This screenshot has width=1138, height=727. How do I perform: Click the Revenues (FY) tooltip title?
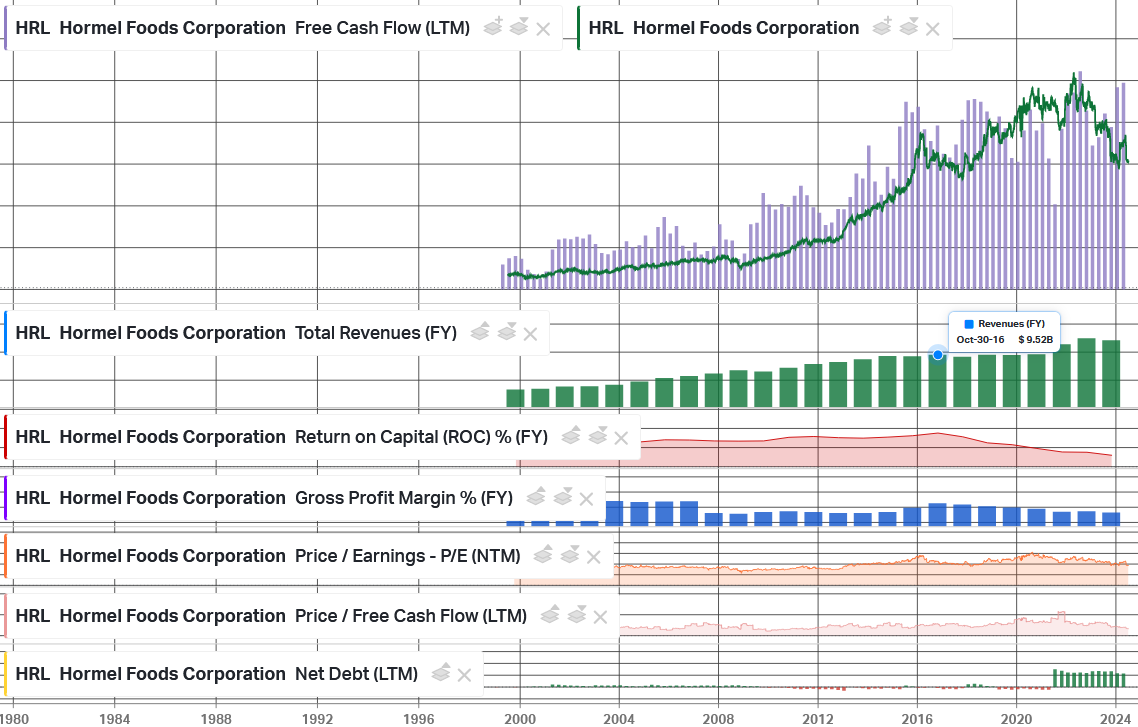tap(1011, 324)
